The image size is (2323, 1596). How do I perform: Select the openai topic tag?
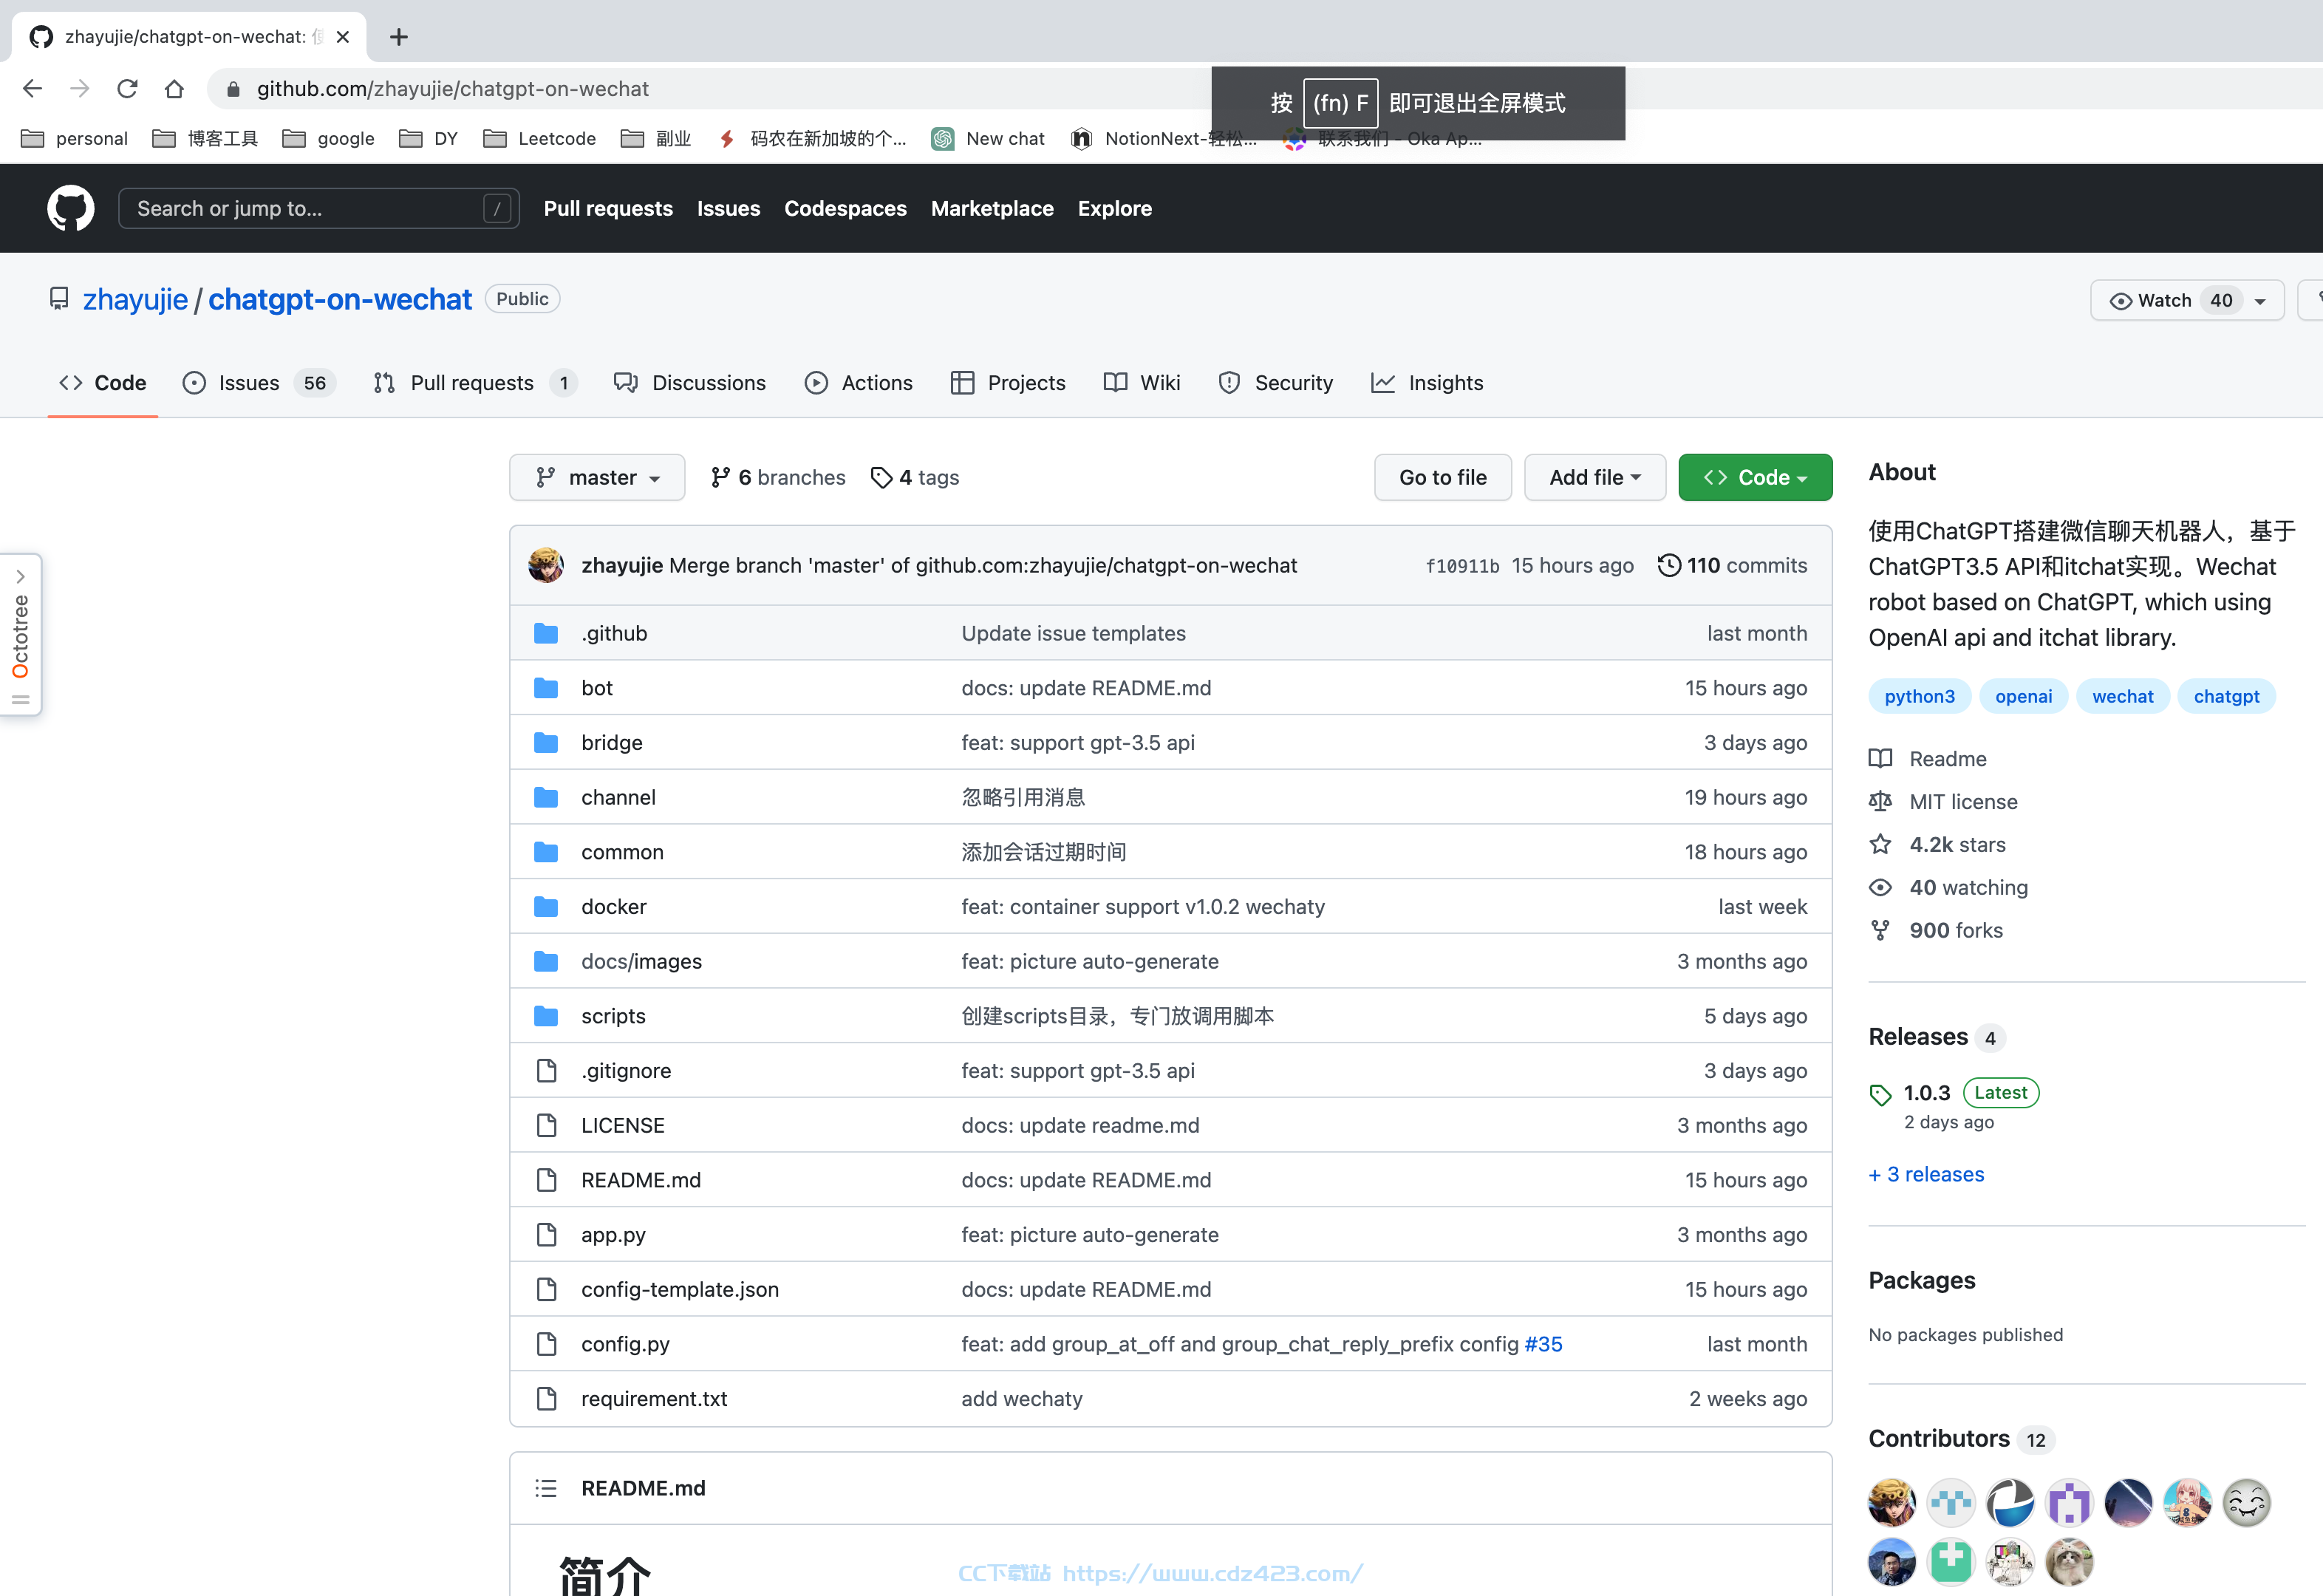click(2023, 696)
